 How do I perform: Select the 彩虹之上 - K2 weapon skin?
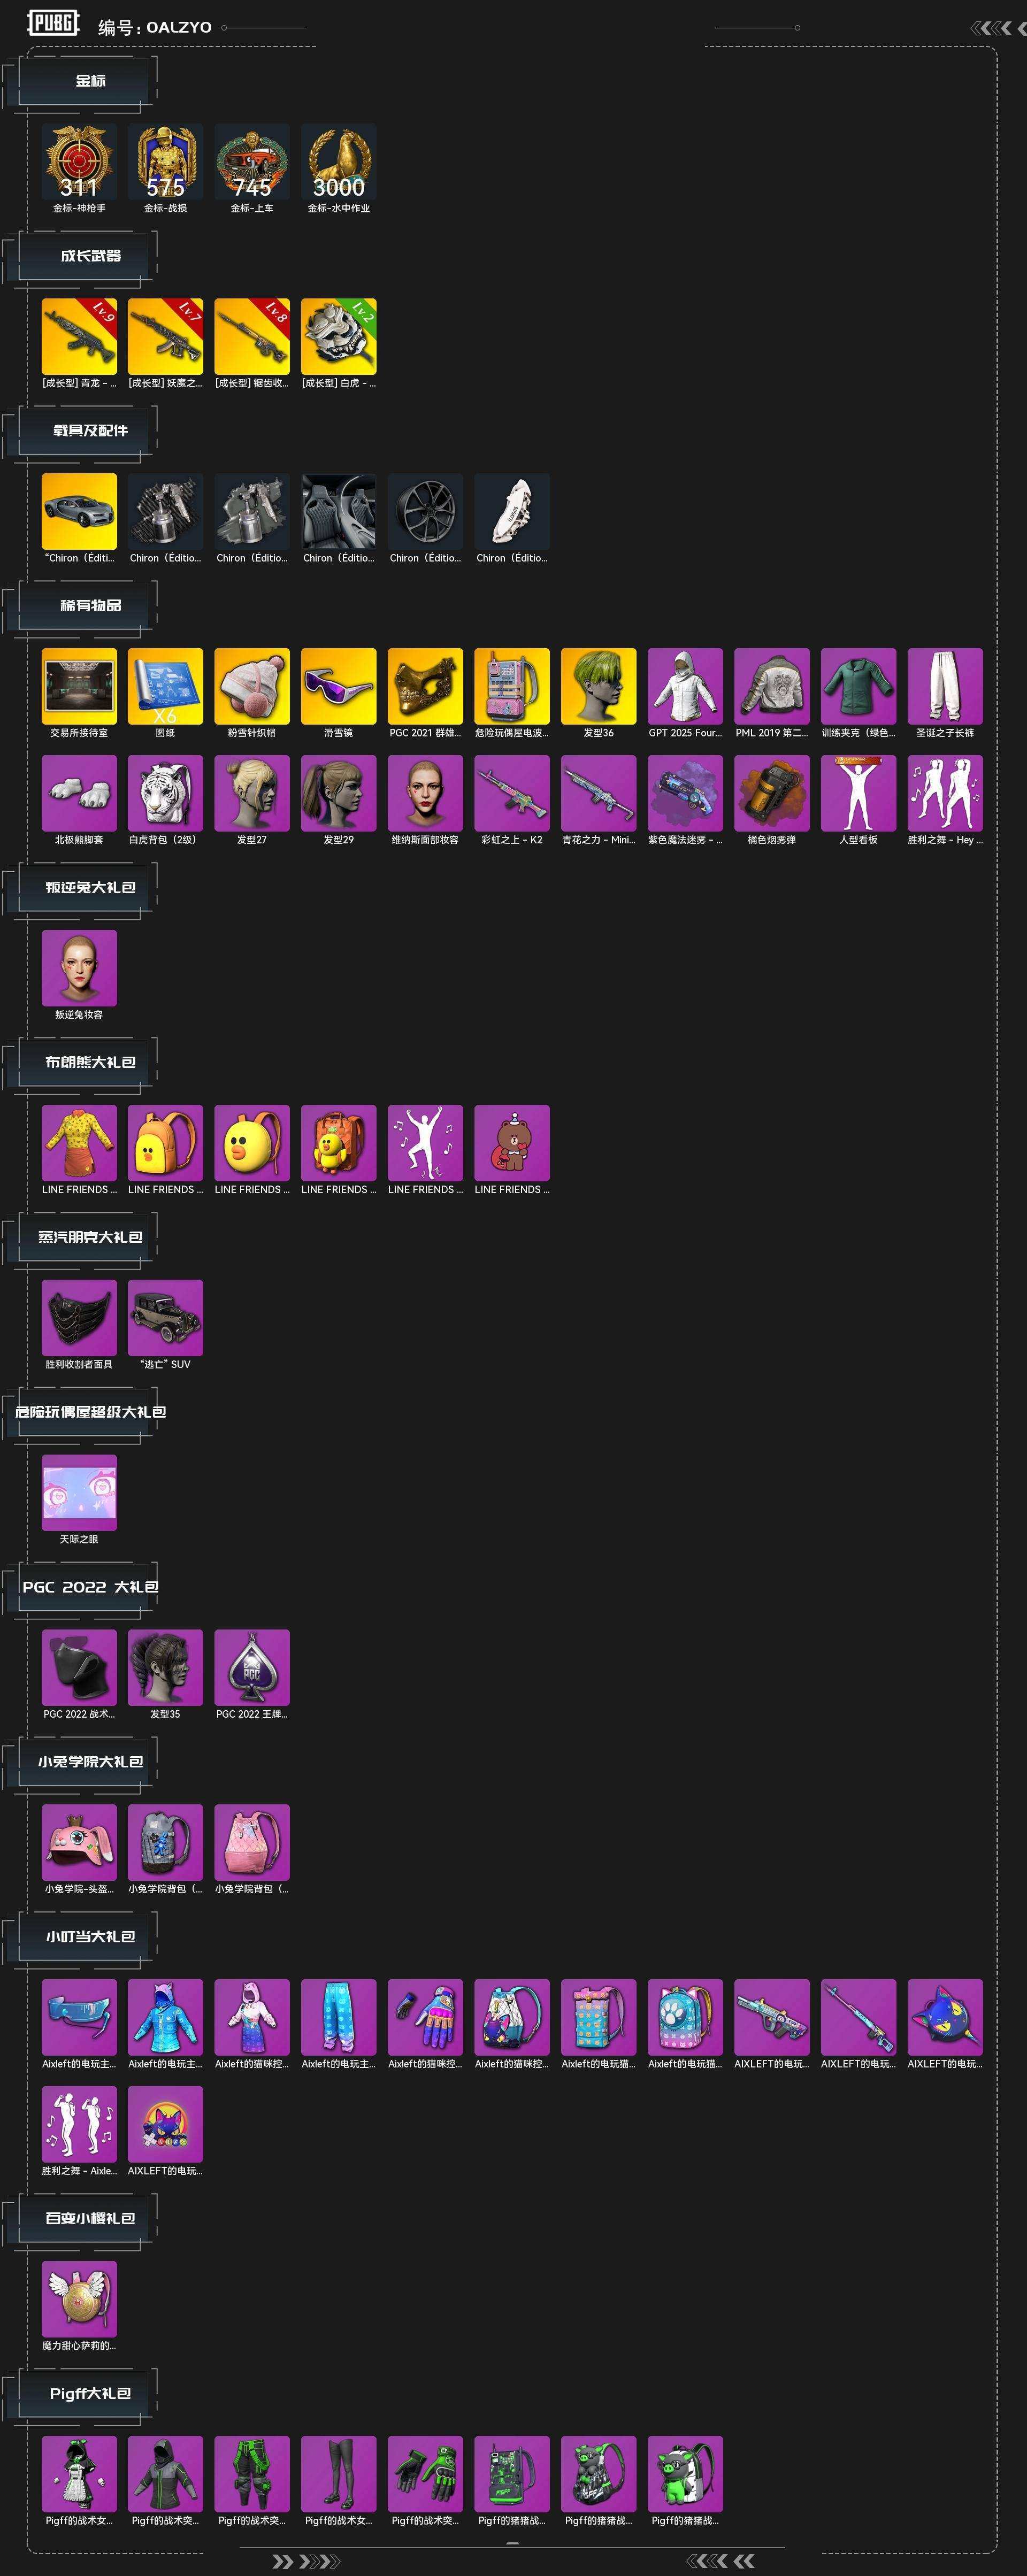512,793
